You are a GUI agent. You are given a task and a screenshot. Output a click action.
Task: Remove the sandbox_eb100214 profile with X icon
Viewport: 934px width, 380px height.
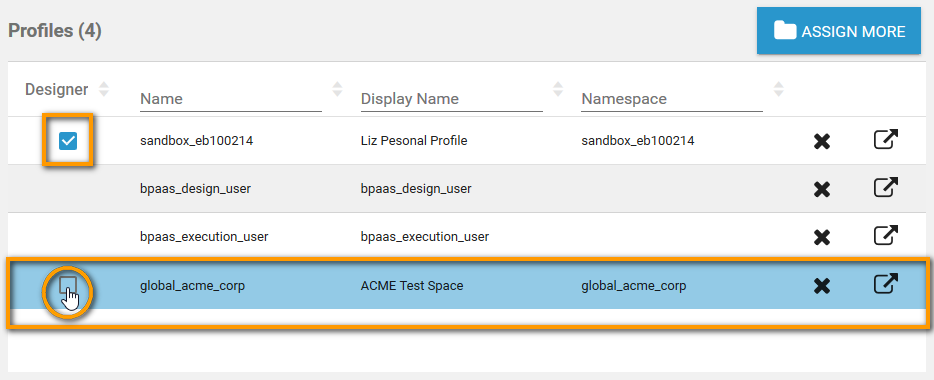[821, 142]
